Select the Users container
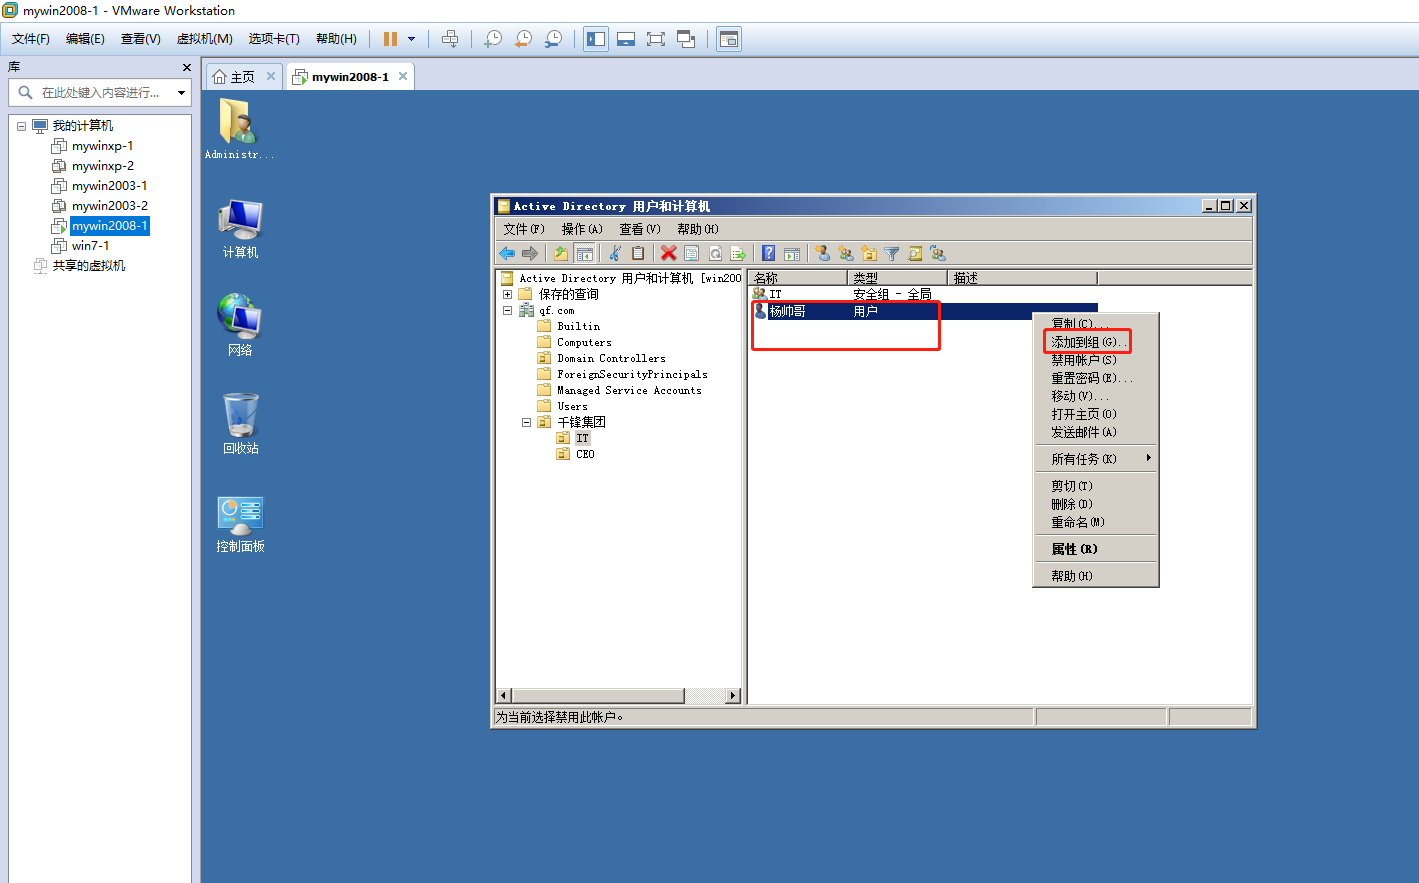The height and width of the screenshot is (883, 1419). click(572, 406)
